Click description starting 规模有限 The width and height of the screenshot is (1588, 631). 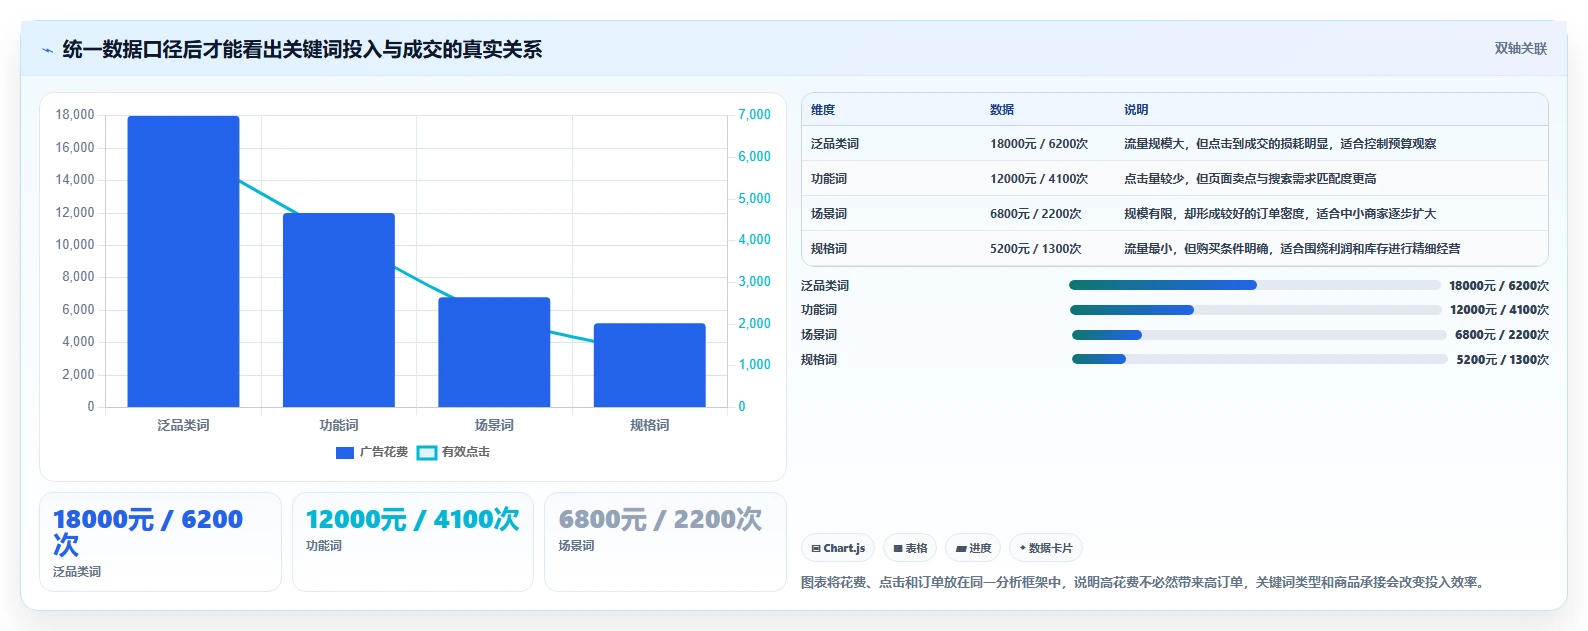pos(1280,214)
